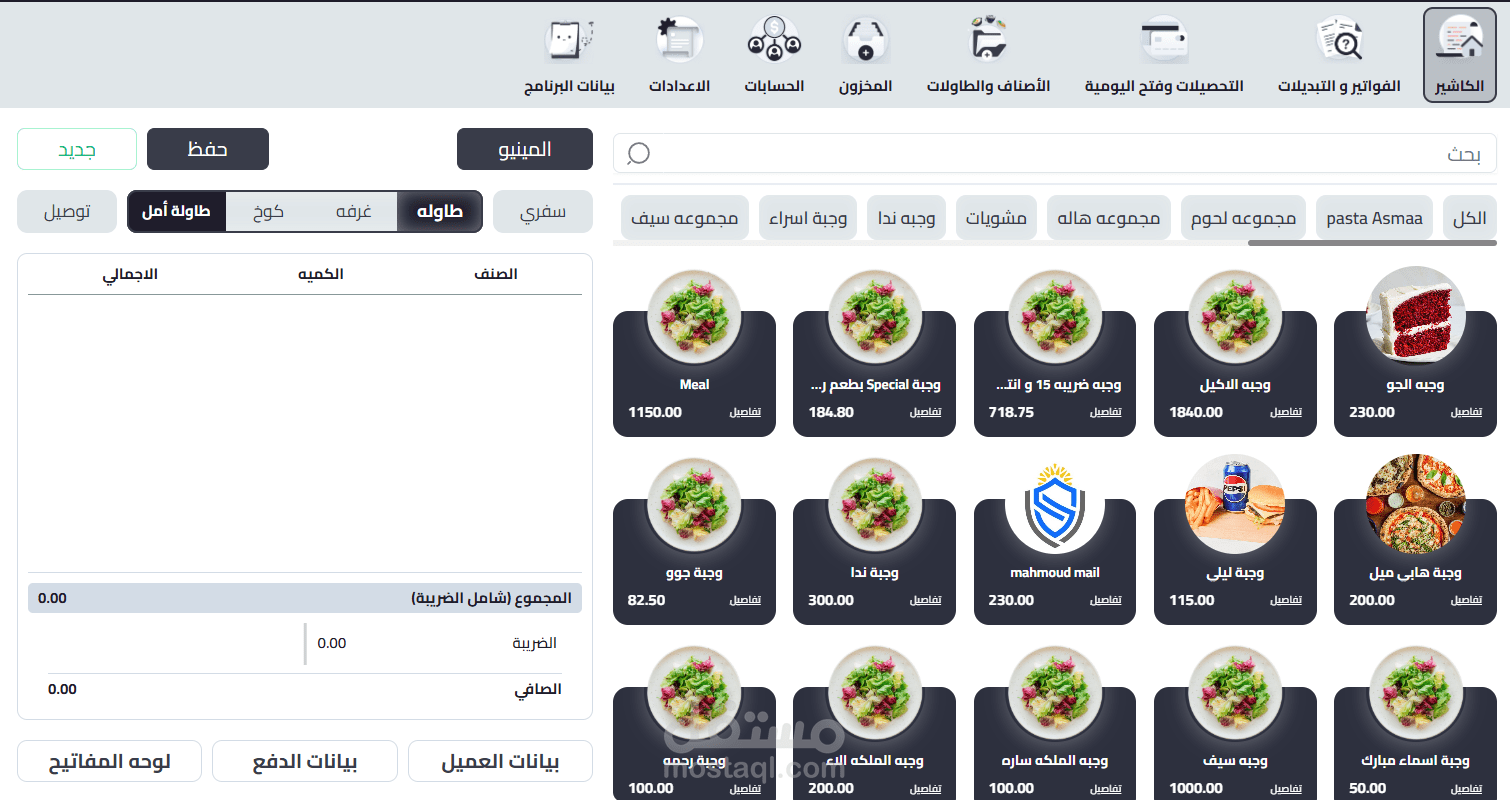Filter by الكل all category

(1469, 218)
